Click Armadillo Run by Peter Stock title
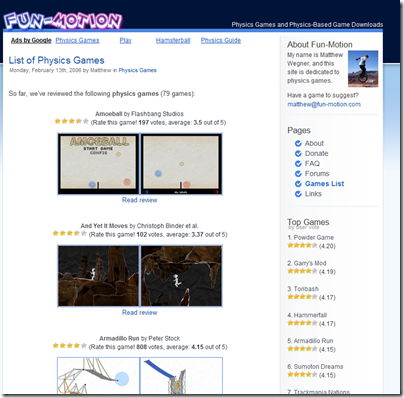The image size is (404, 398). pos(140,338)
